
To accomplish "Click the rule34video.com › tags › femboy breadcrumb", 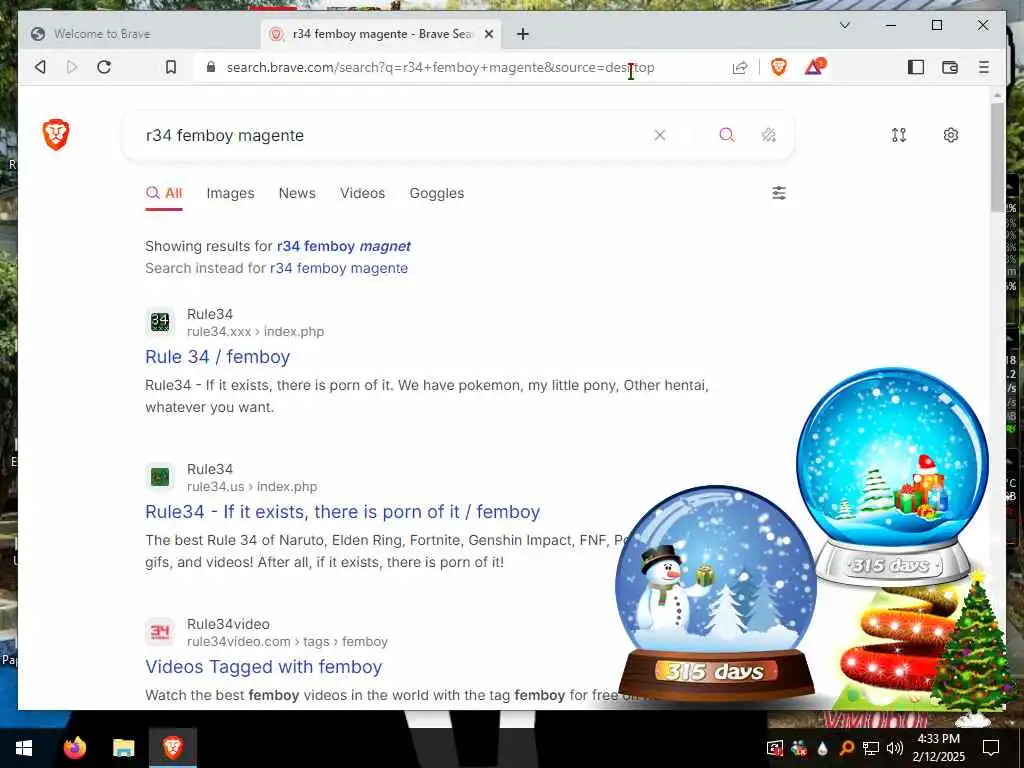I will [x=287, y=642].
